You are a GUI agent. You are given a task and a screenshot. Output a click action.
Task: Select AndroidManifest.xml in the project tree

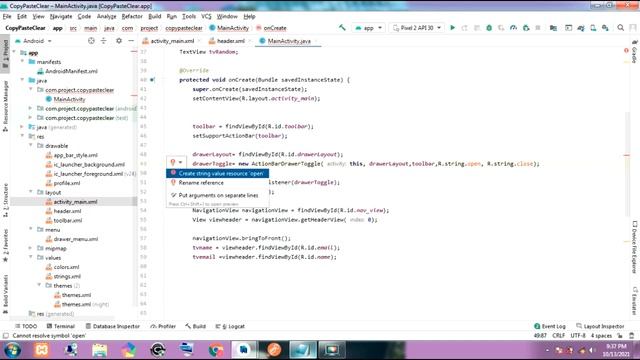click(71, 71)
